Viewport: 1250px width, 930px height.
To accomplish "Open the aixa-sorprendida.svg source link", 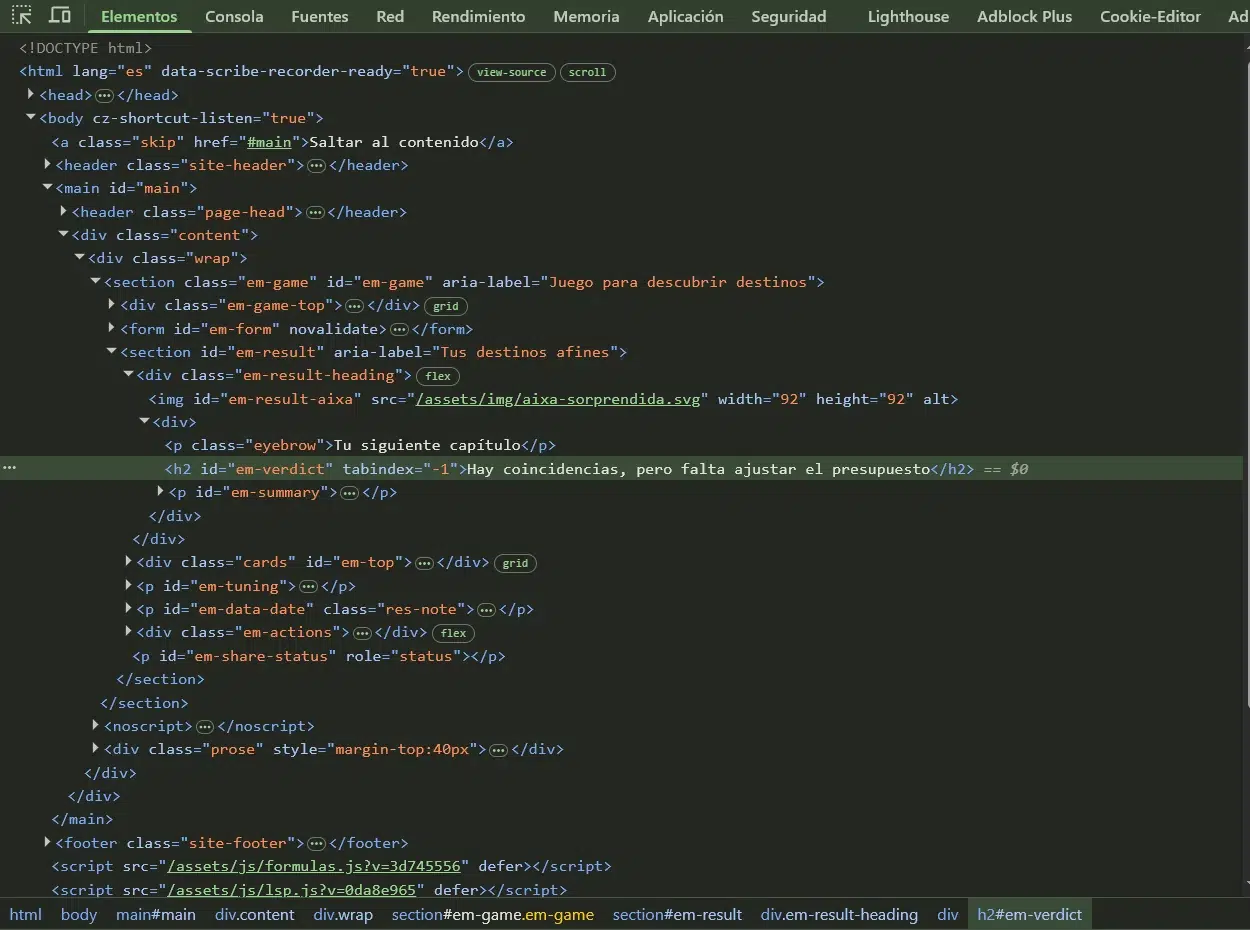I will 558,399.
